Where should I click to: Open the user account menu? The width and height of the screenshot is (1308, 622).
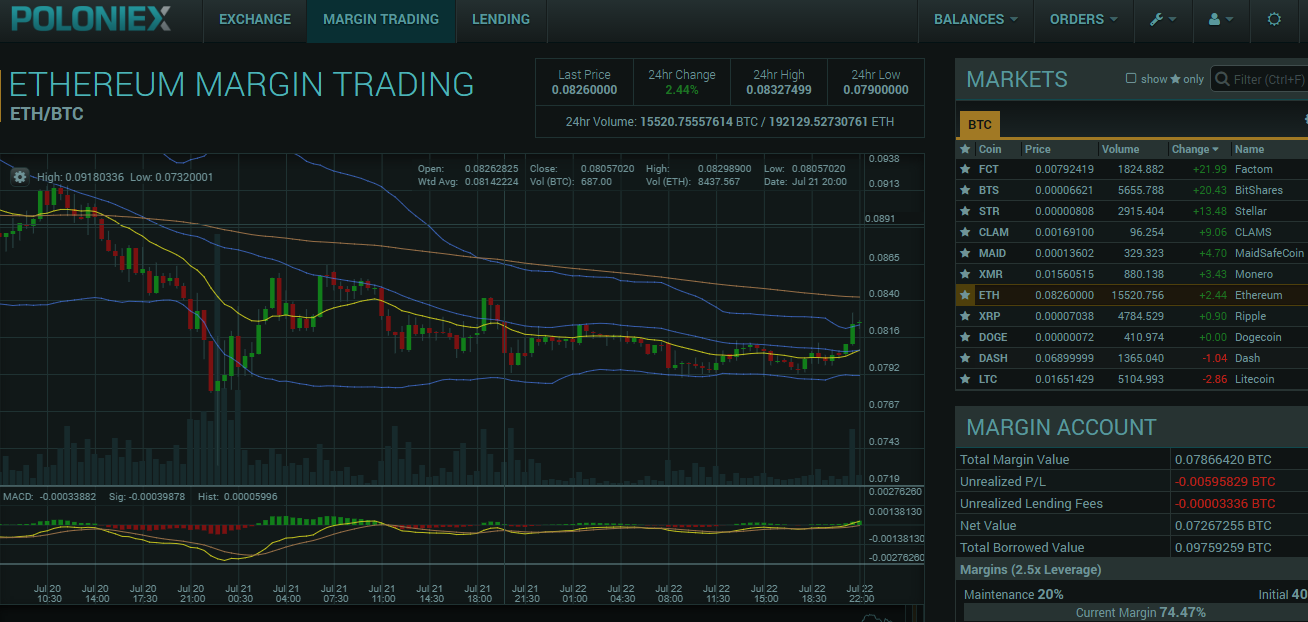(1221, 19)
